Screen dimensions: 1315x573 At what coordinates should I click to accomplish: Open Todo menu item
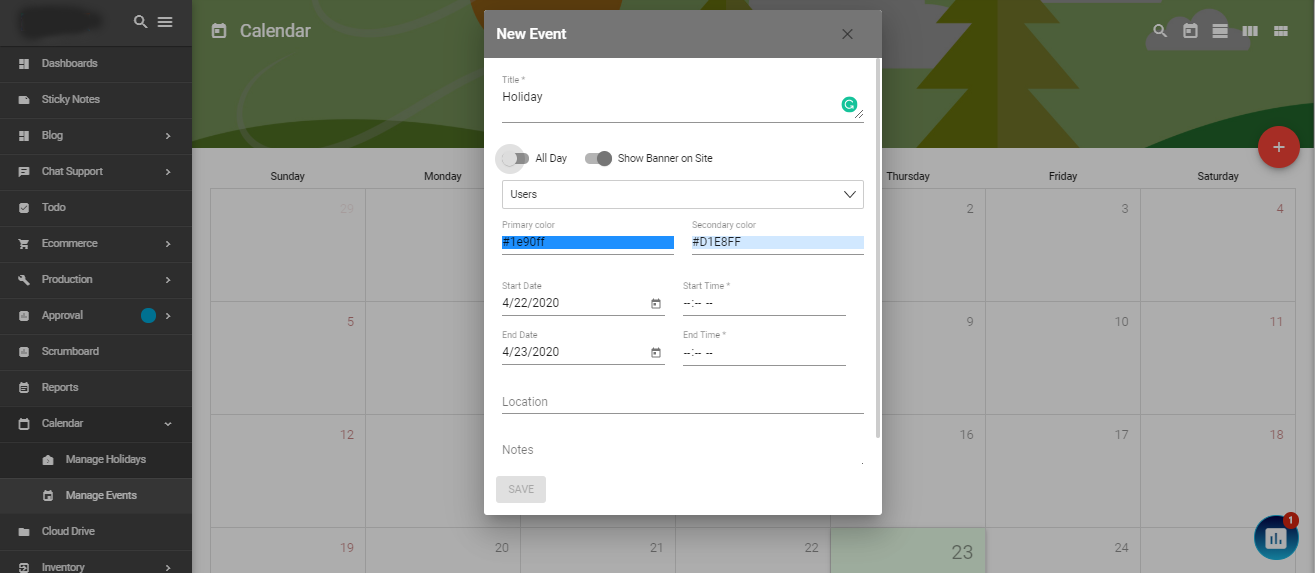(96, 208)
